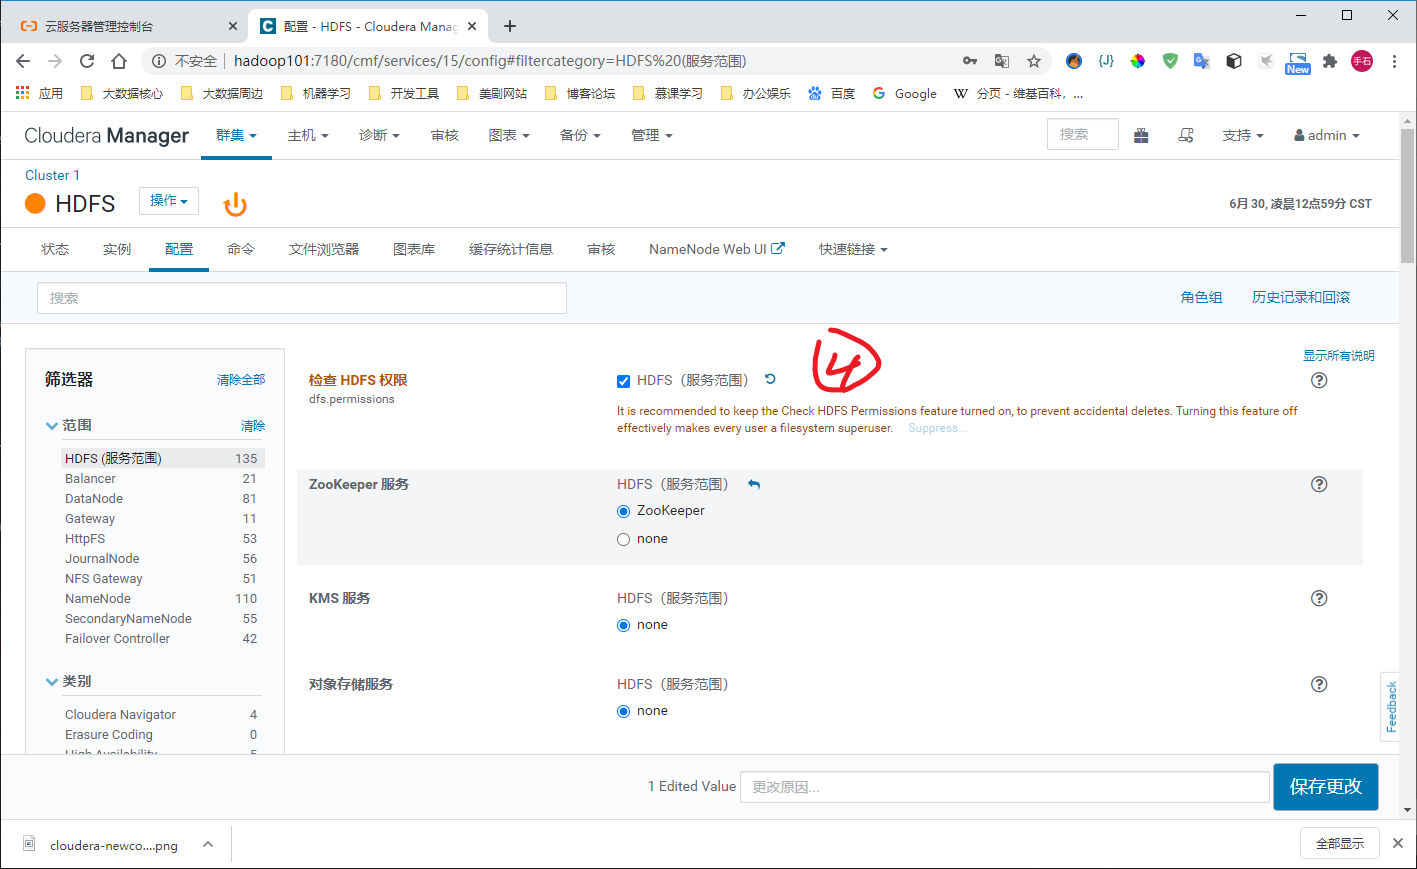Collapse the 范围 filter section
Viewport: 1417px width, 869px height.
click(52, 425)
